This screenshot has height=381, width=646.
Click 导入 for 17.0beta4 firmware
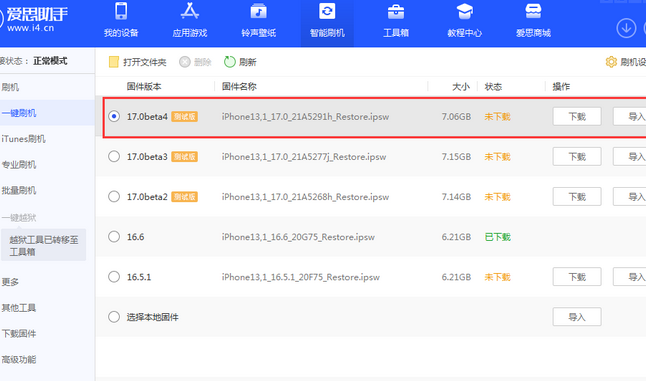[630, 117]
